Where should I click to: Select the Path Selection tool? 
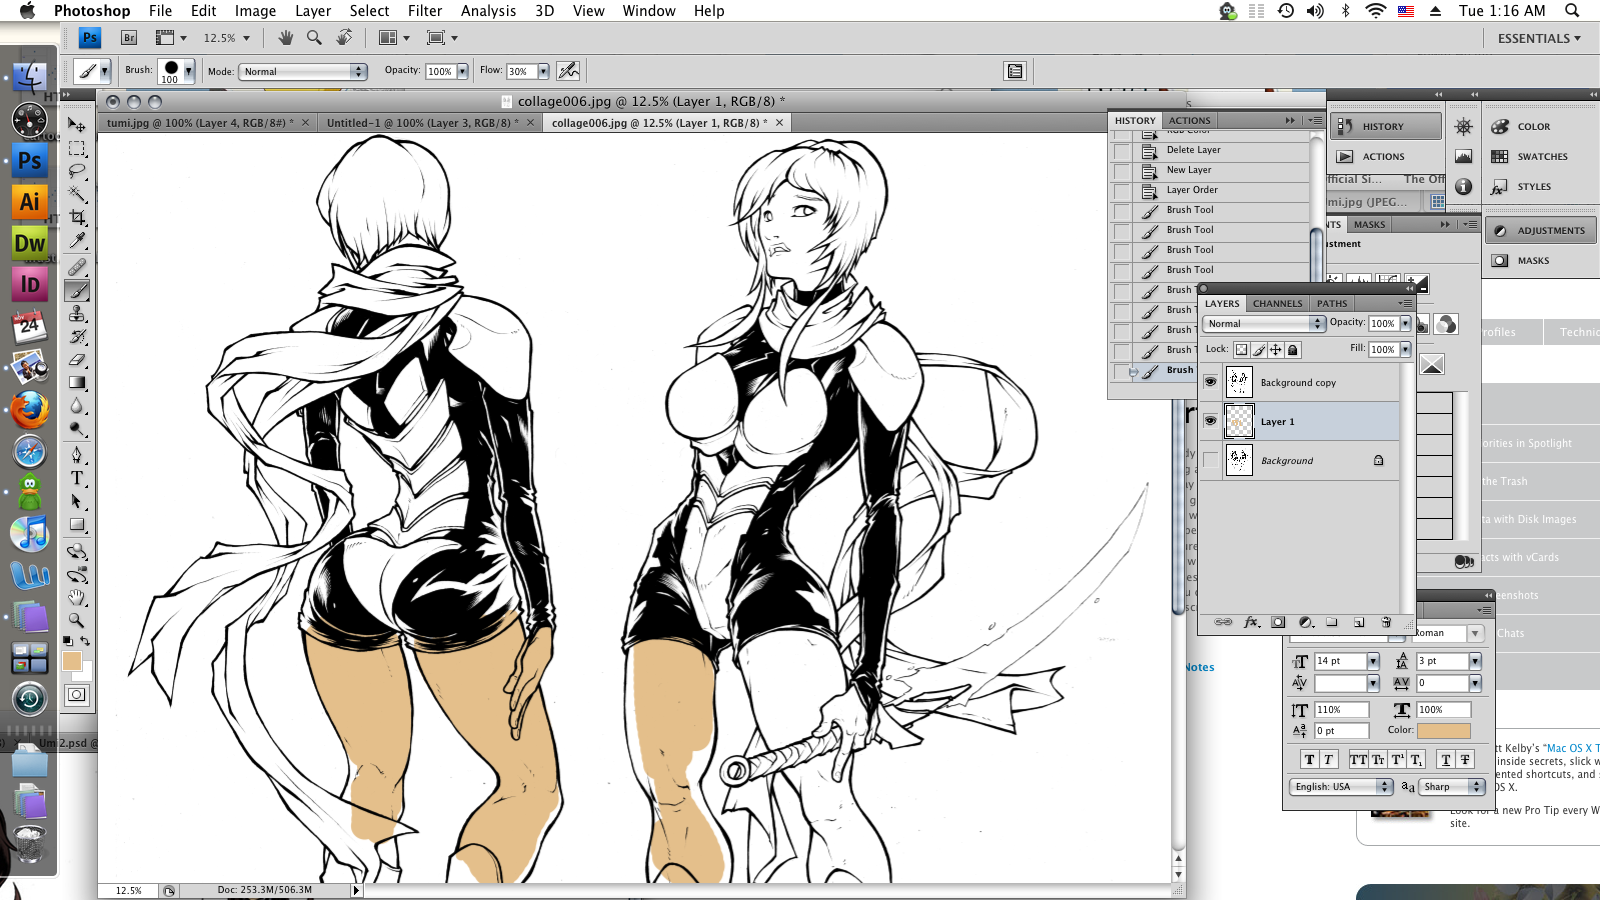point(77,501)
